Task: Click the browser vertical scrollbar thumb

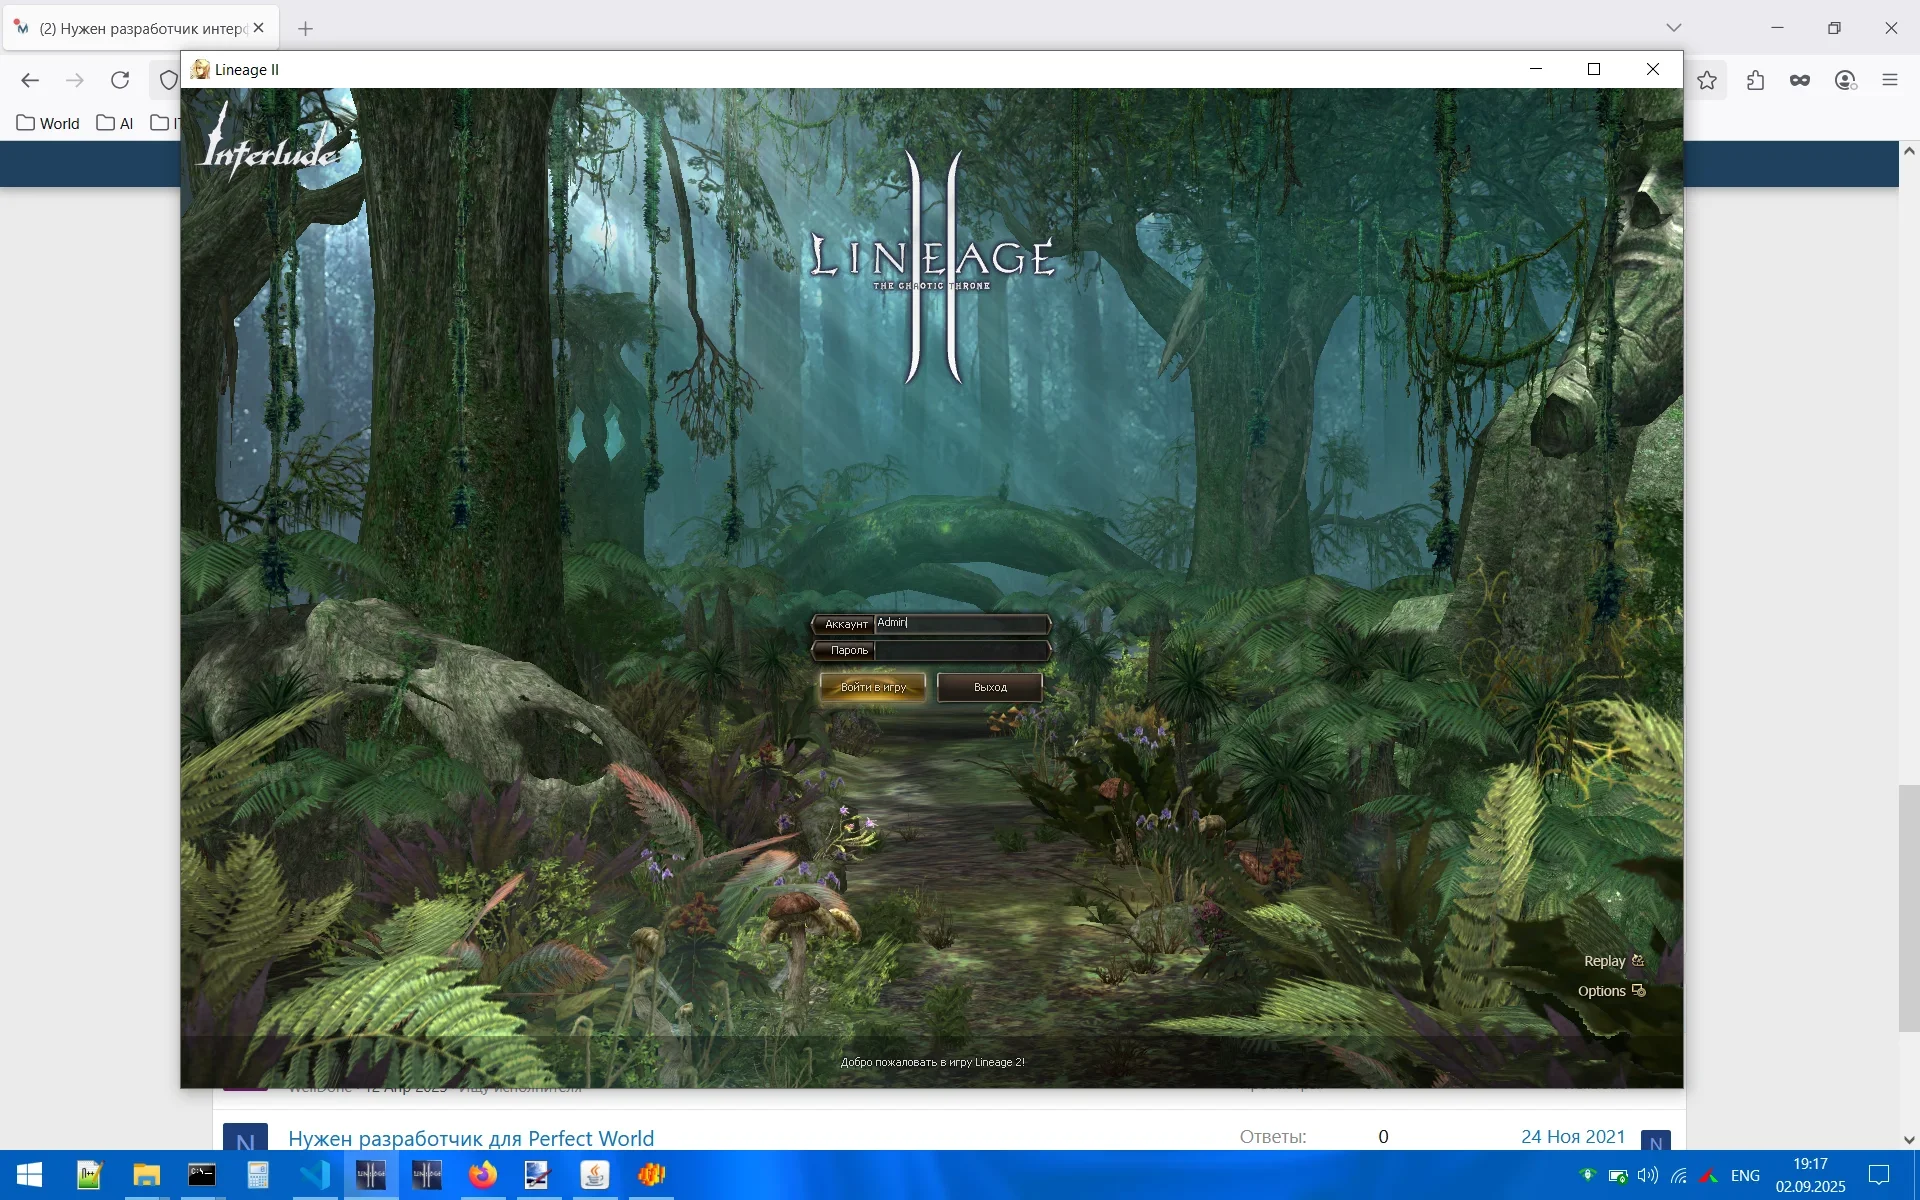Action: click(x=1909, y=908)
